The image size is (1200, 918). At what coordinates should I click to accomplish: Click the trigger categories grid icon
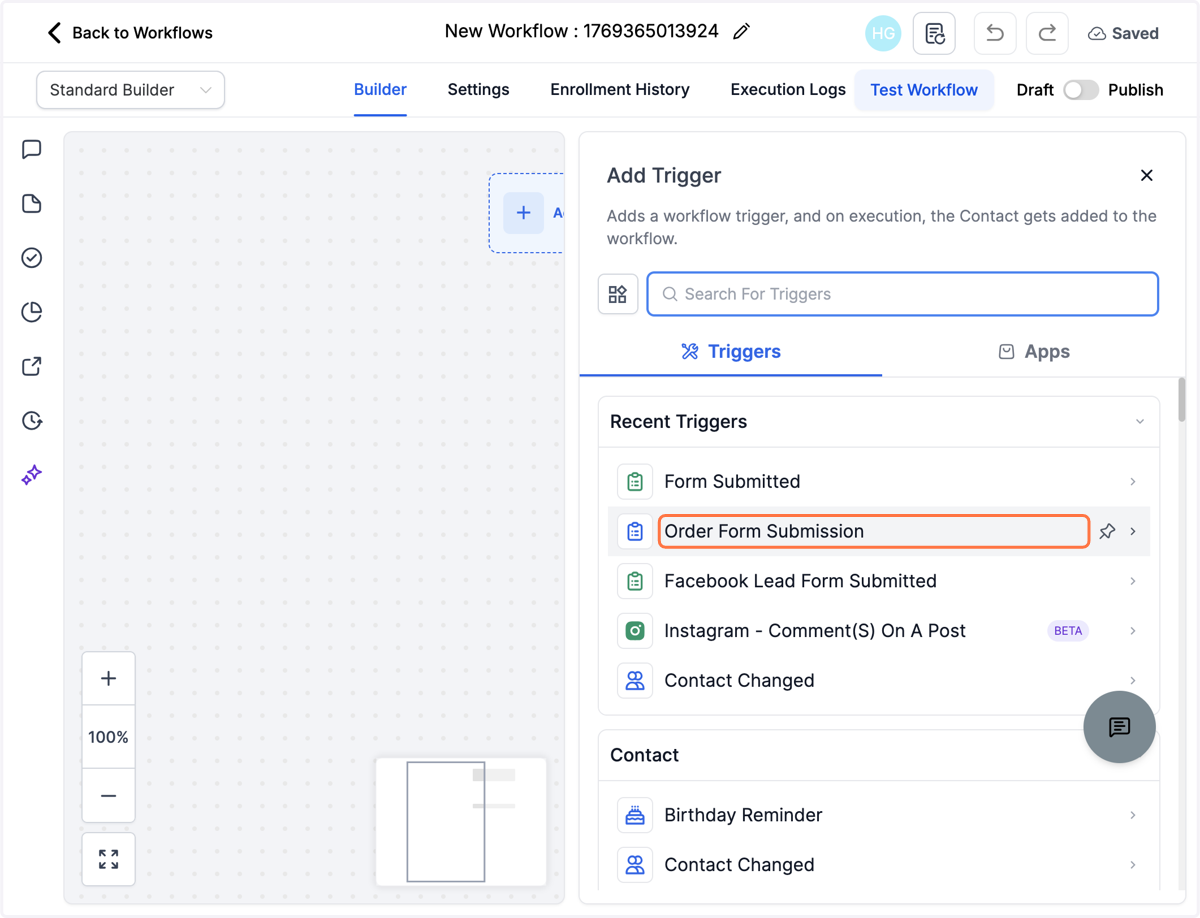pyautogui.click(x=618, y=294)
